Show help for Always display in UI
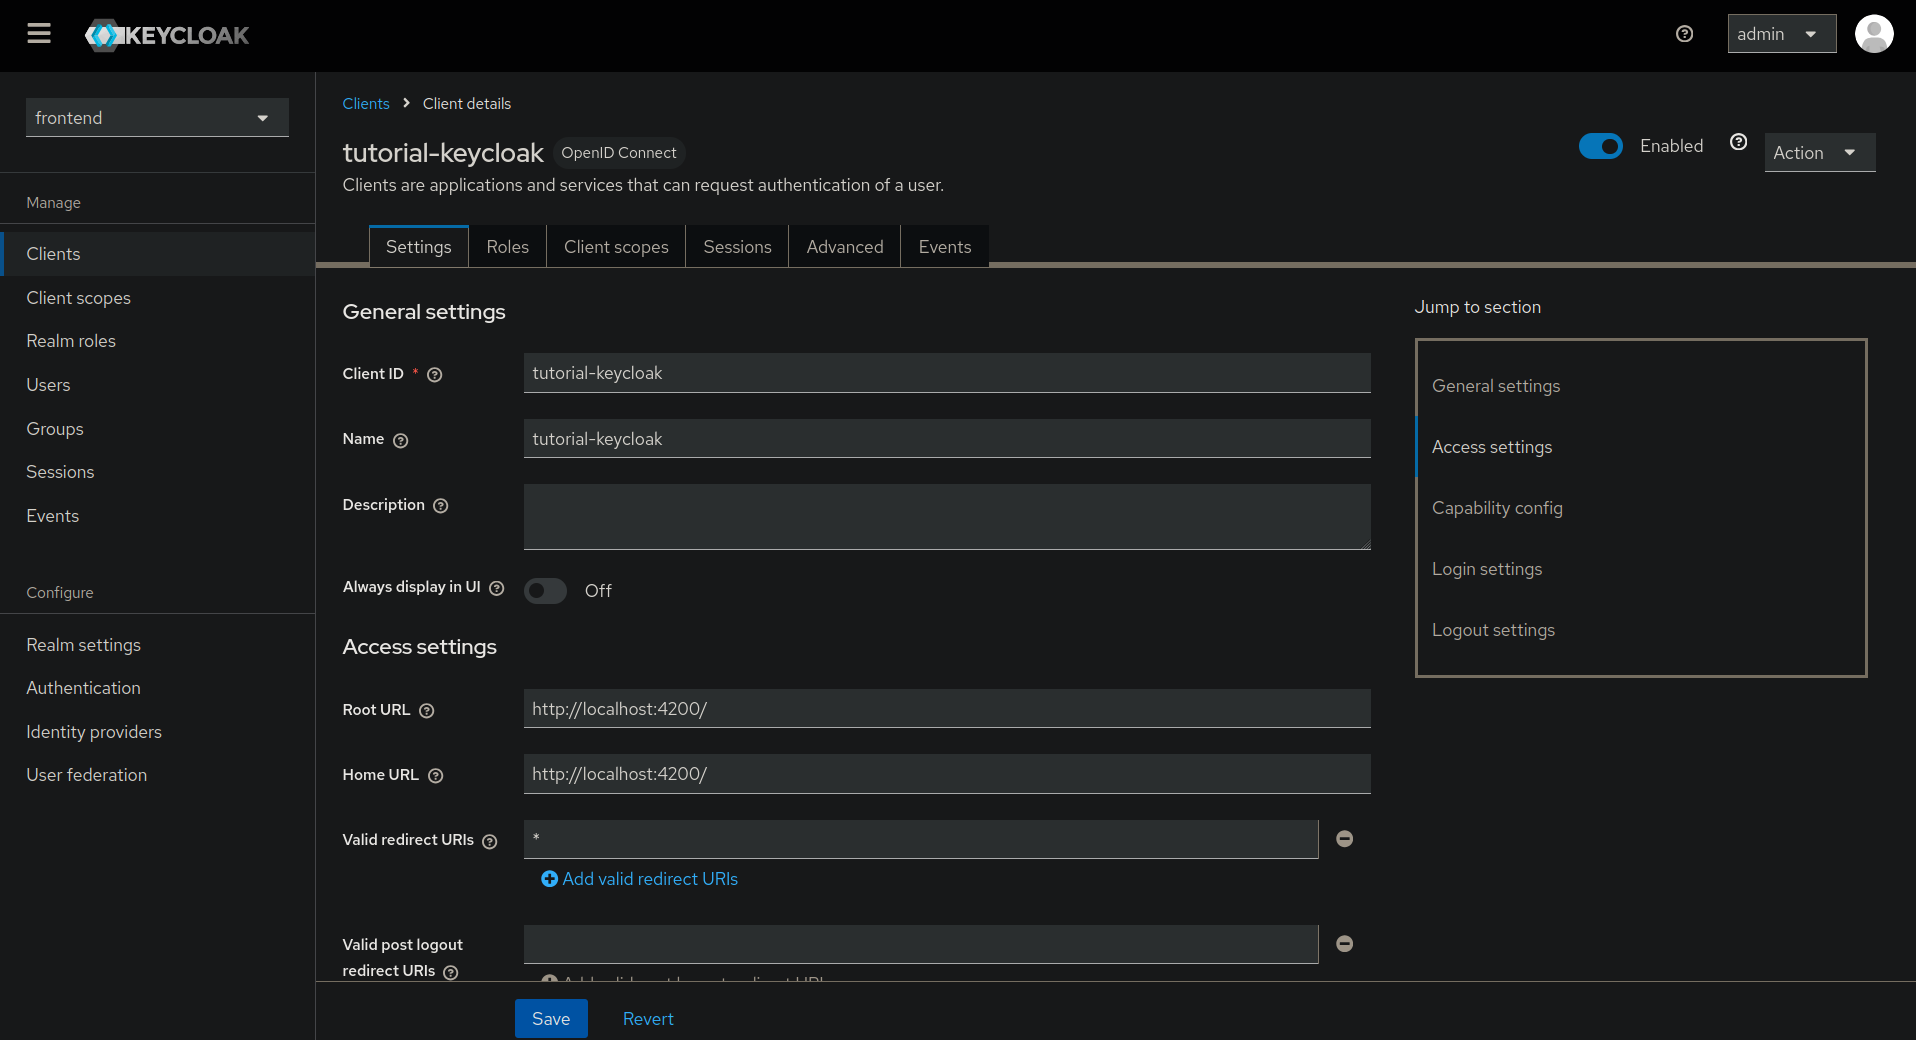 (496, 588)
